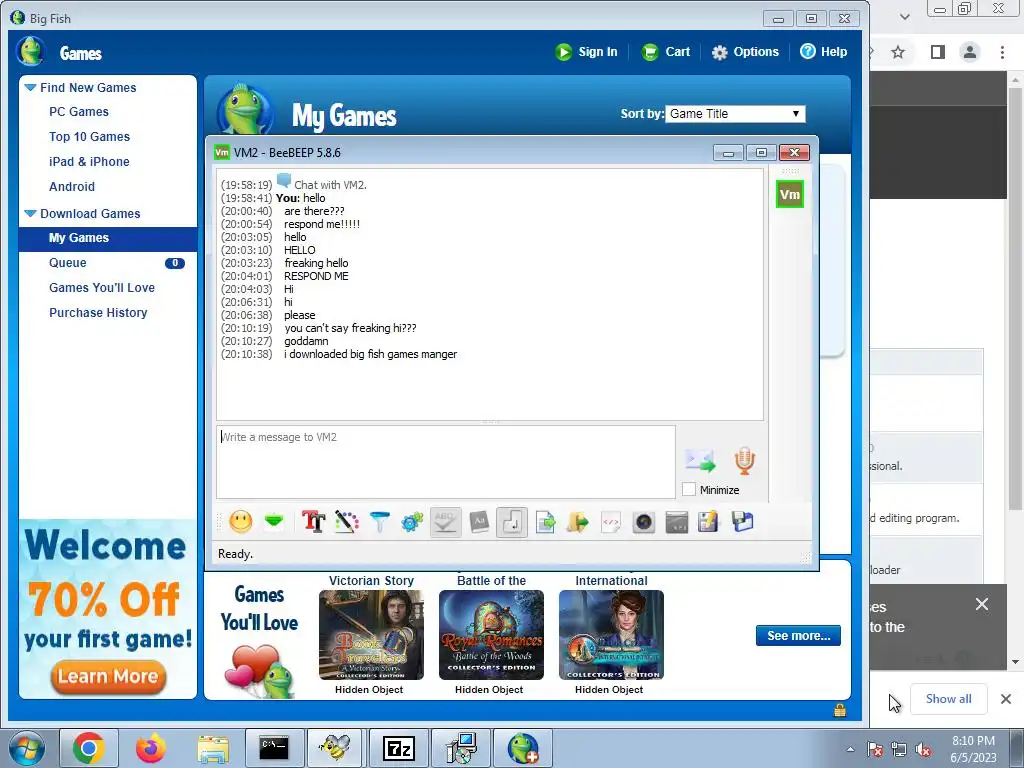
Task: Open the font color pencil palette tool
Action: (x=347, y=522)
